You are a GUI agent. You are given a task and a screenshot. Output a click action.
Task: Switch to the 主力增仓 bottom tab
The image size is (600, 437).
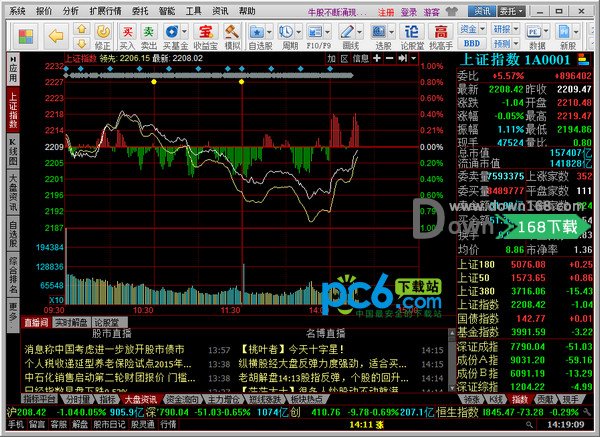pos(223,399)
